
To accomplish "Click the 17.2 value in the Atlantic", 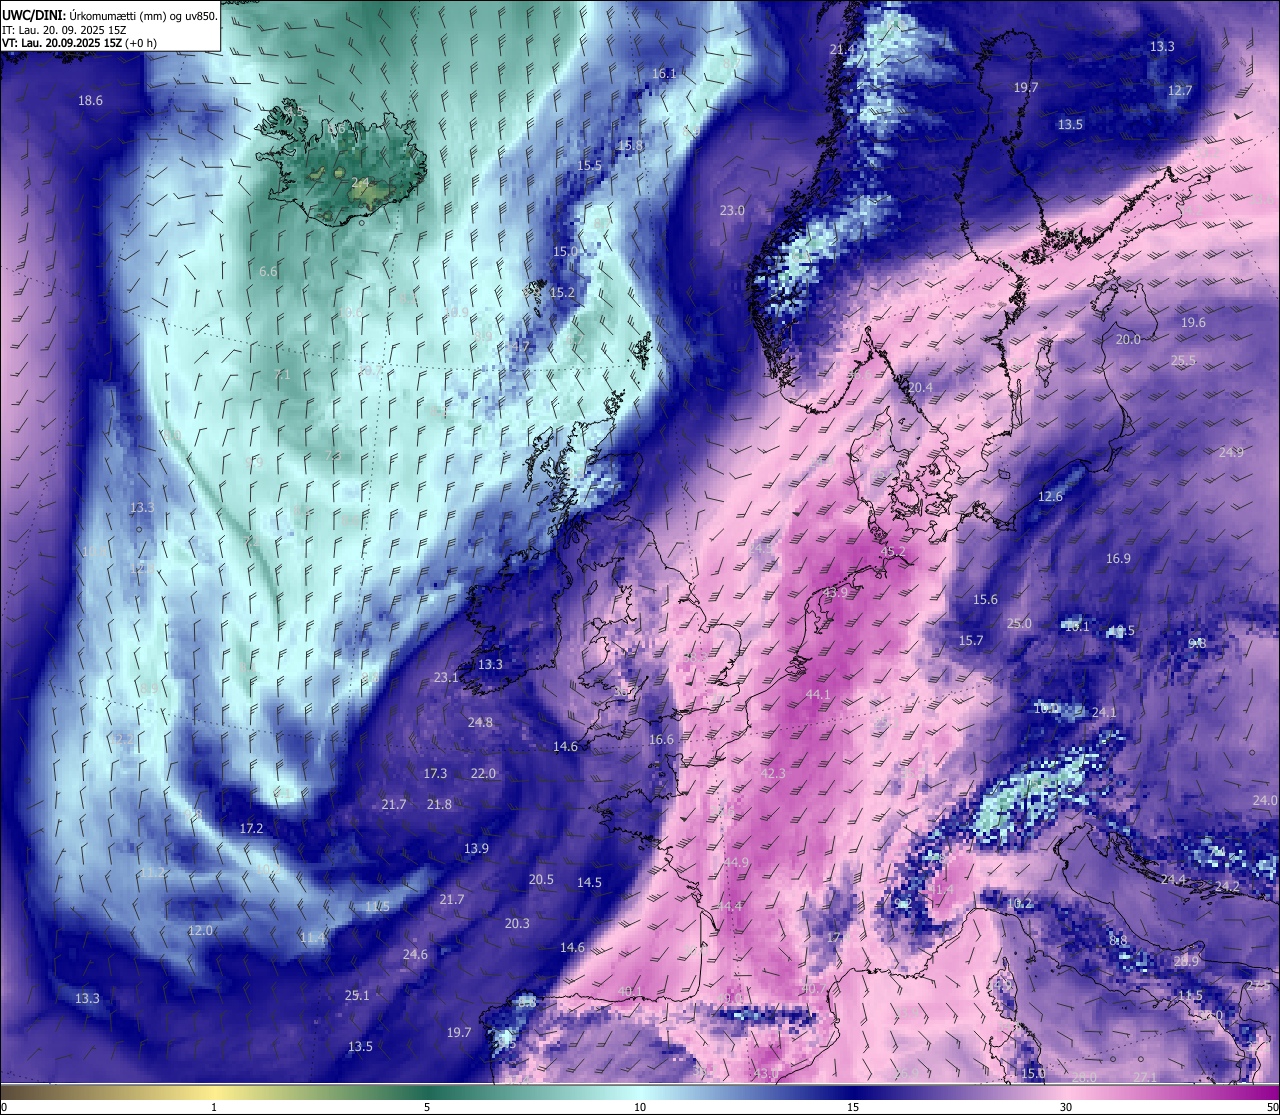I will pos(251,828).
